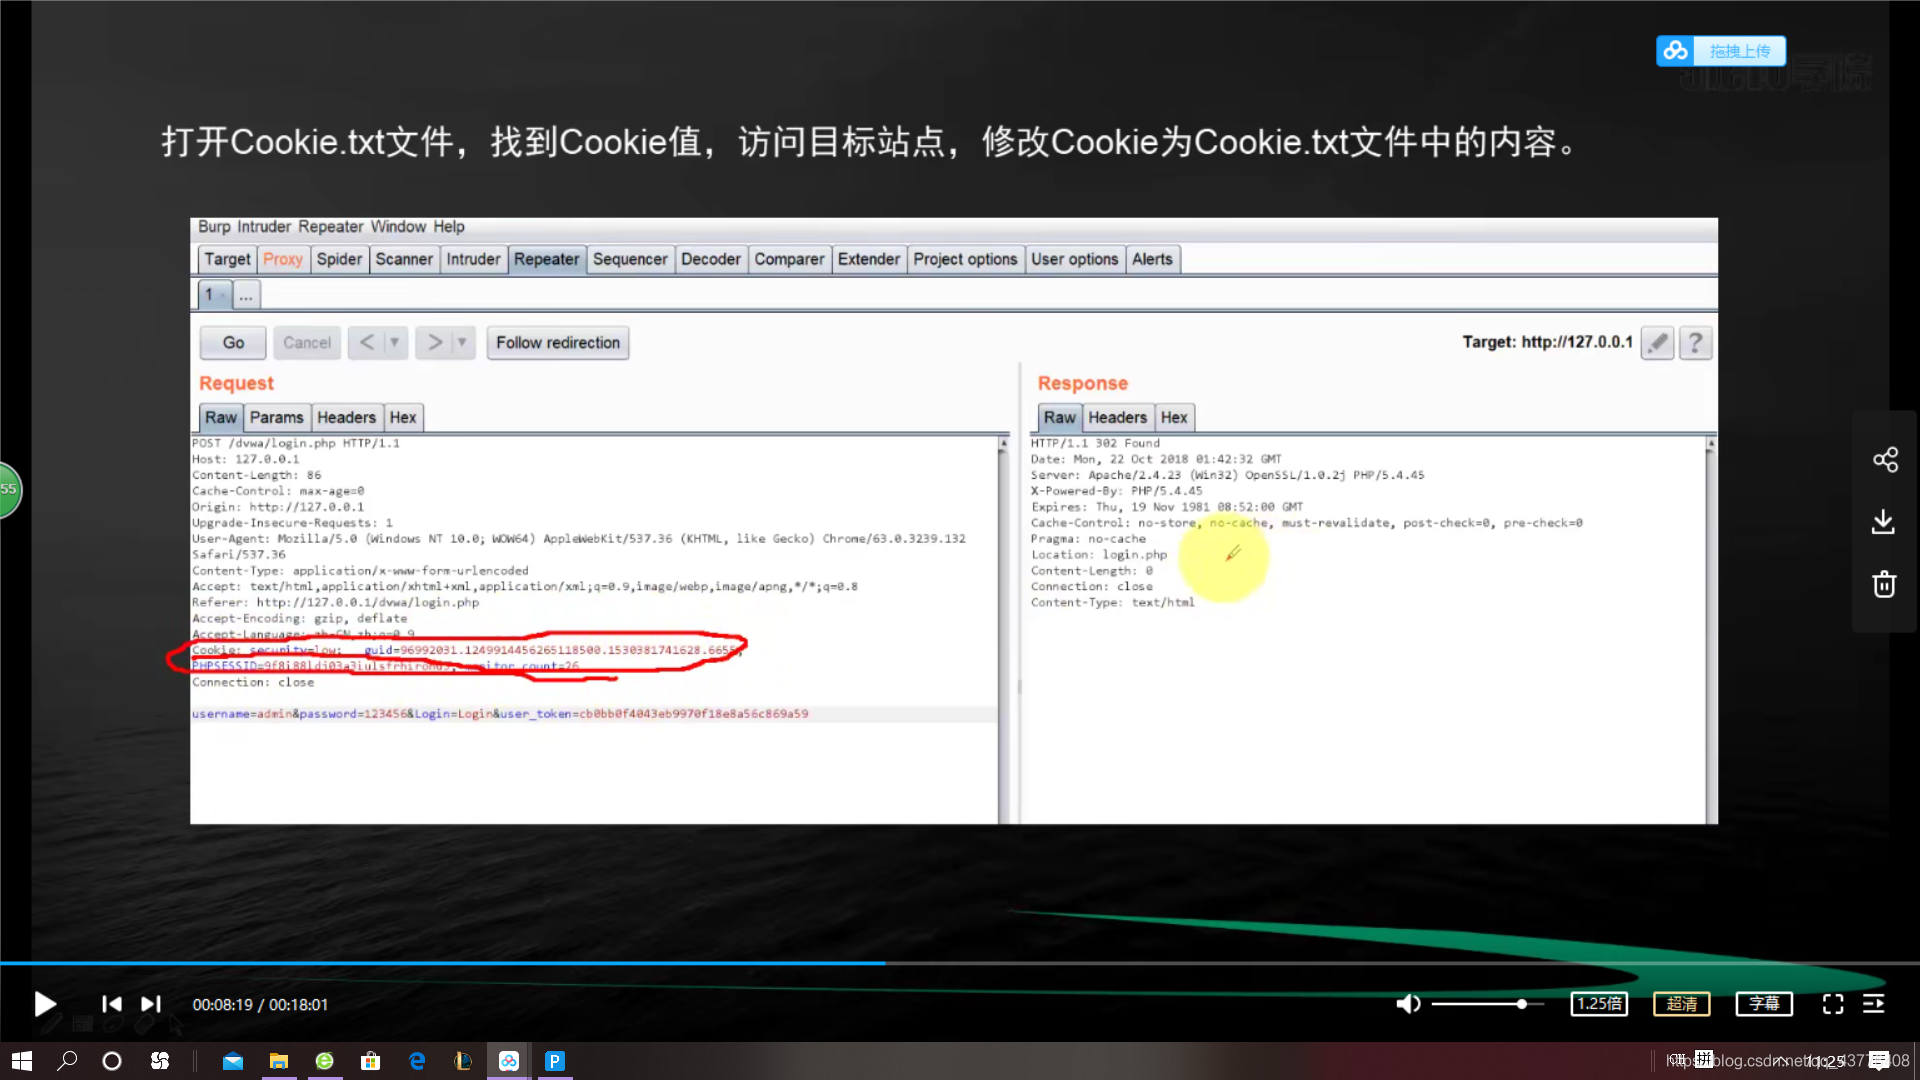Switch to the Intruder tool tab
This screenshot has height=1080, width=1920.
tap(473, 259)
